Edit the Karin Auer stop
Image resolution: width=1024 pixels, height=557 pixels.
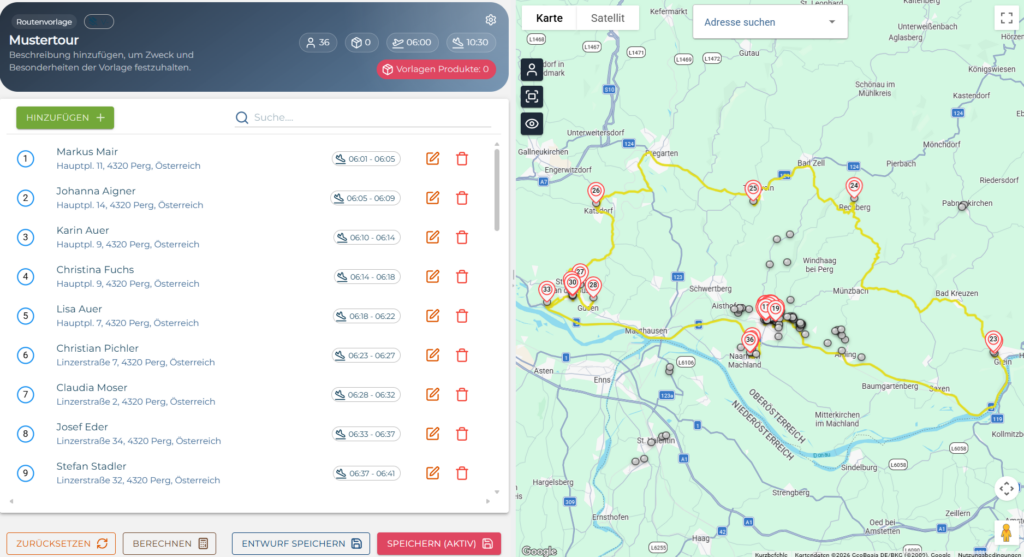(x=432, y=237)
